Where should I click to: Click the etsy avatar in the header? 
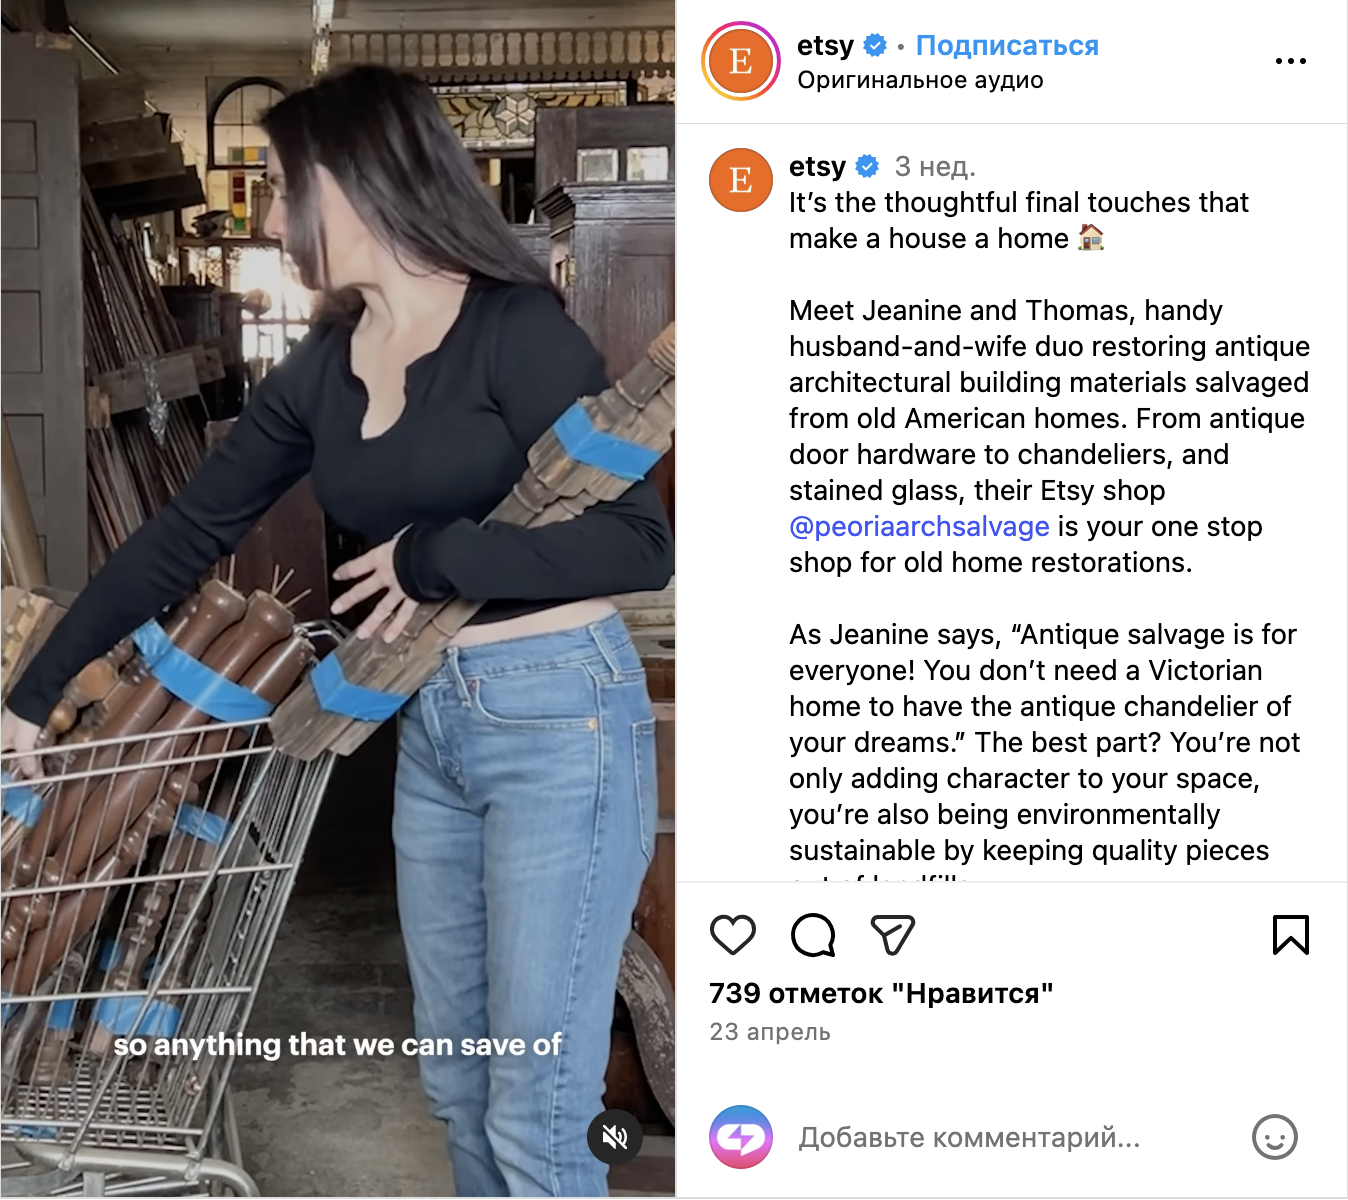(741, 62)
